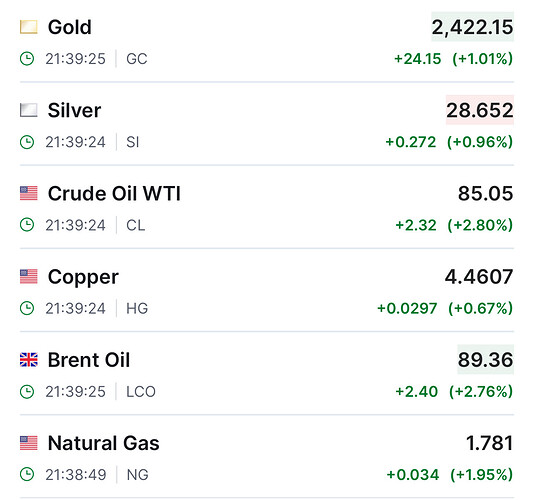Open the Crude Oil WTI page
The height and width of the screenshot is (500, 534).
(114, 193)
